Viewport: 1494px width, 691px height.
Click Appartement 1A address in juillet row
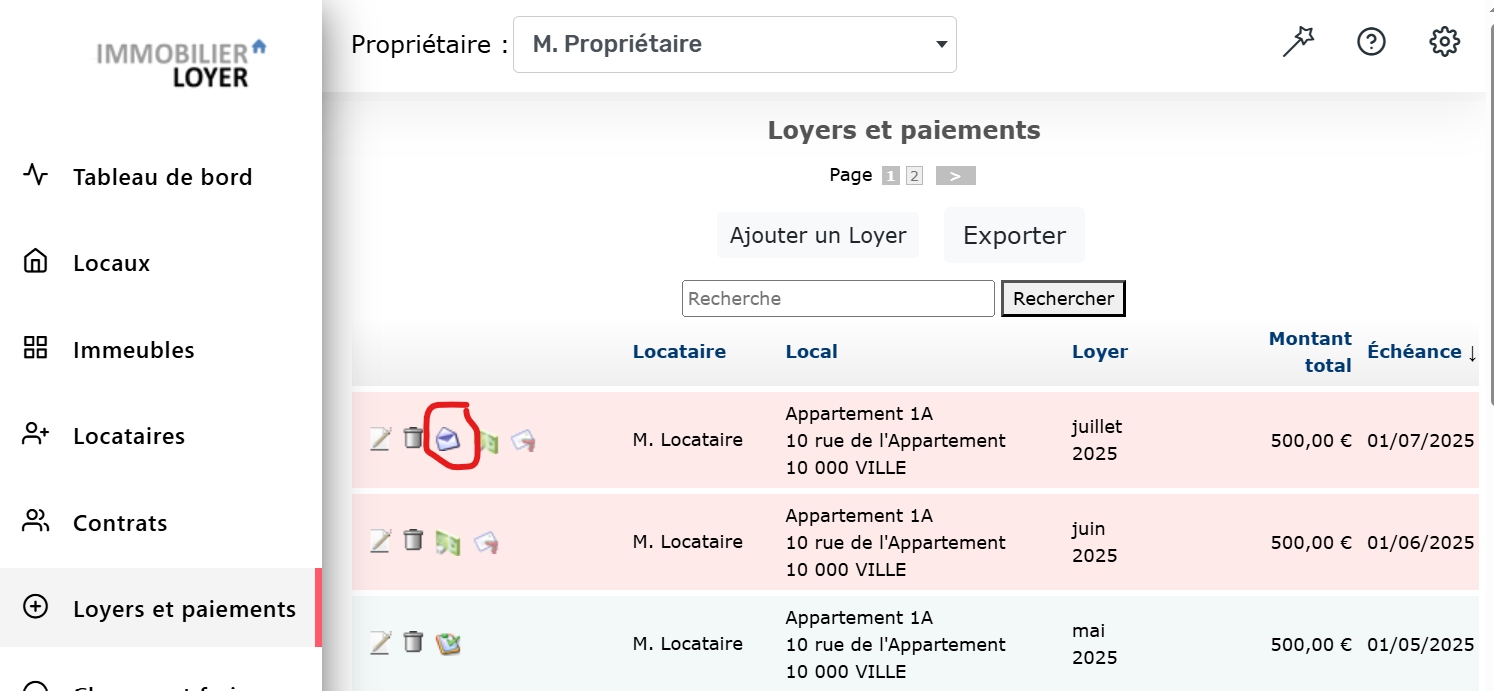(x=896, y=440)
